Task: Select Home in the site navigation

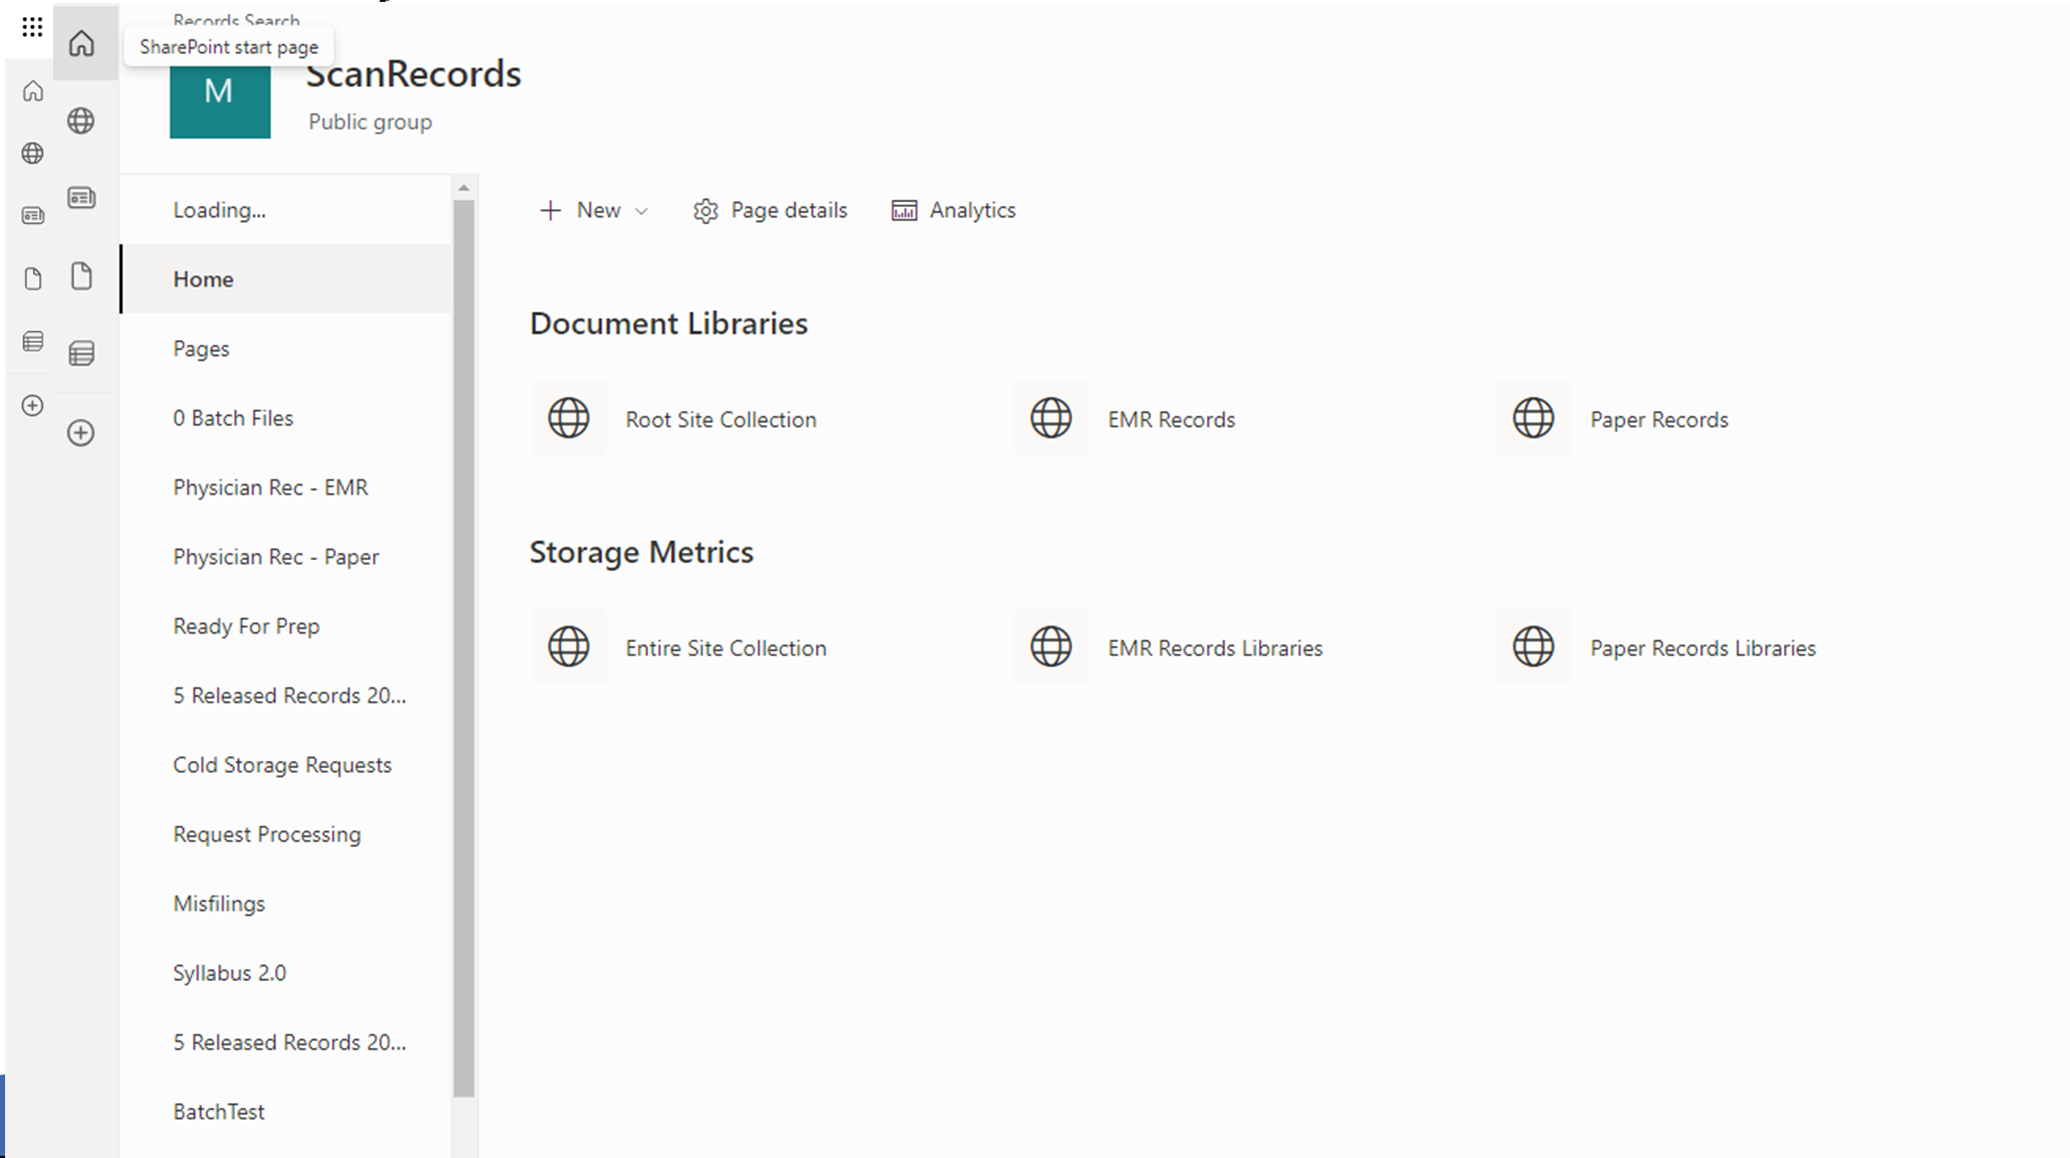Action: coord(203,279)
